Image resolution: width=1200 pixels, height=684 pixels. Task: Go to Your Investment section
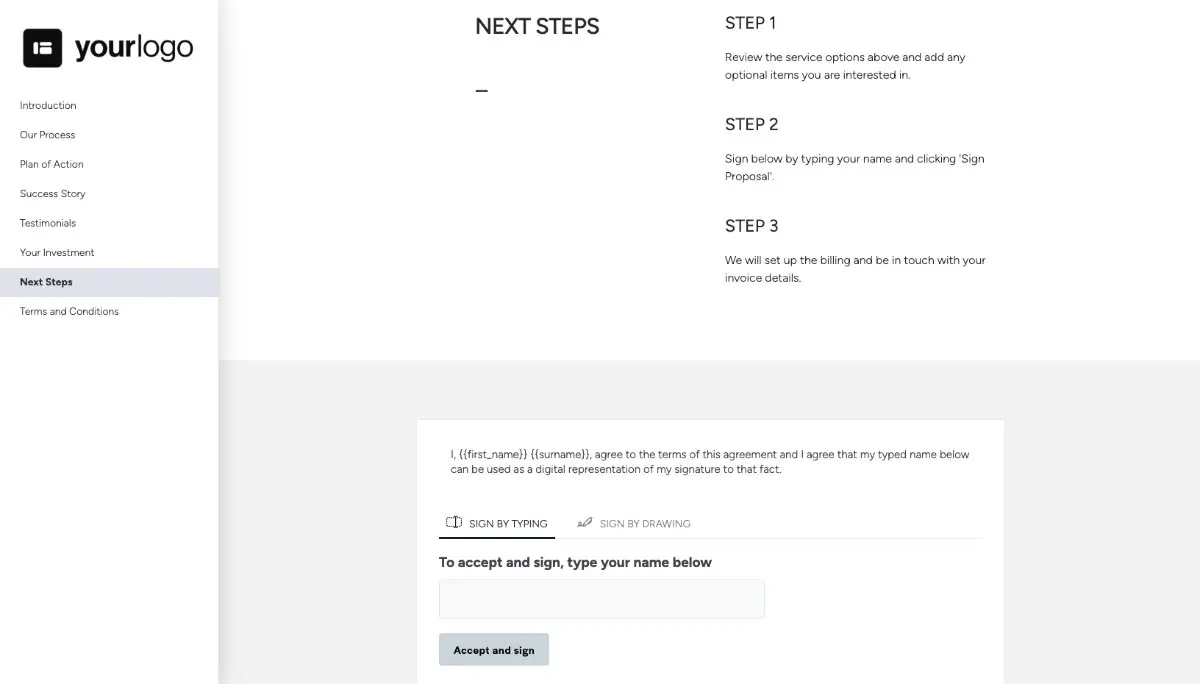point(56,252)
